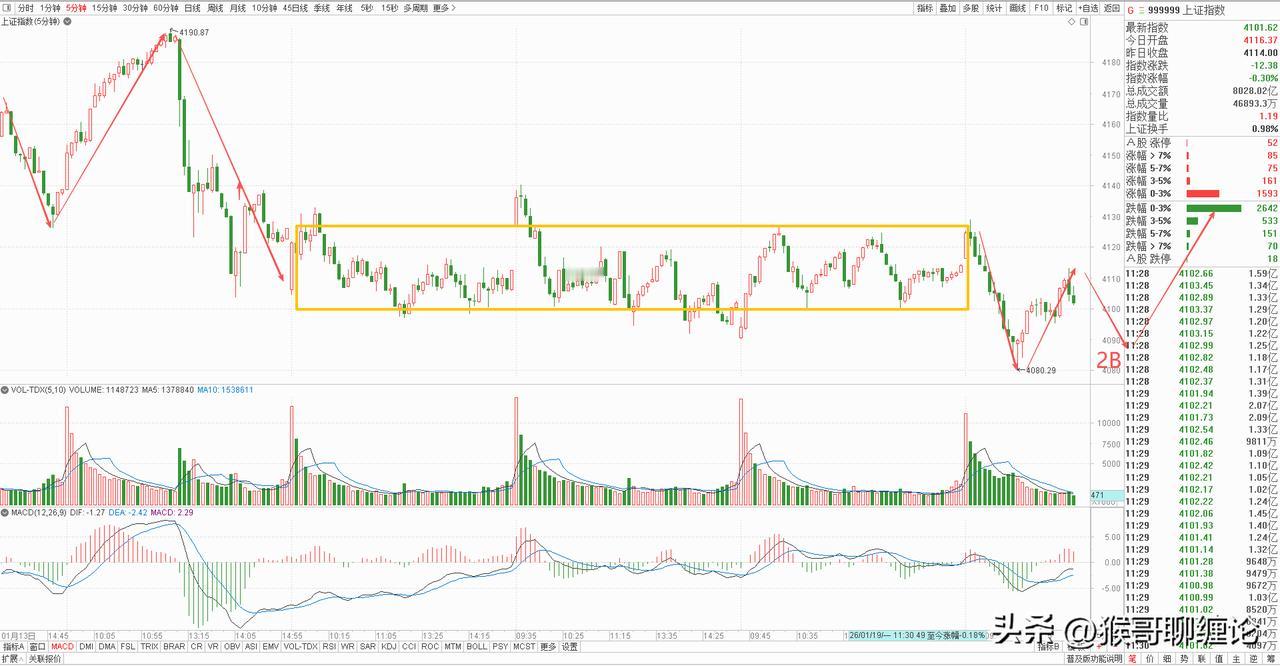Open the 关联报价 tab
Viewport: 1280px width, 666px height.
pyautogui.click(x=46, y=659)
